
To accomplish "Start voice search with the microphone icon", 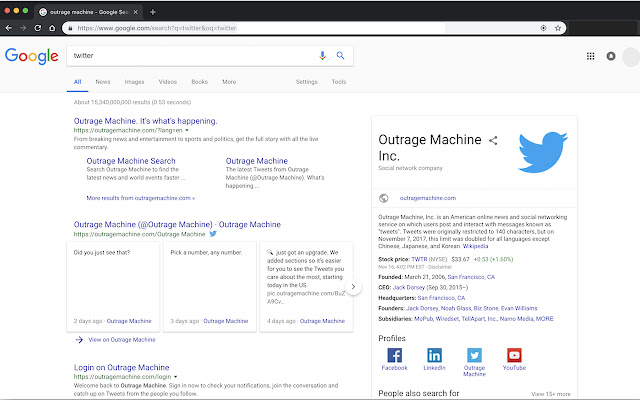I will (x=322, y=56).
